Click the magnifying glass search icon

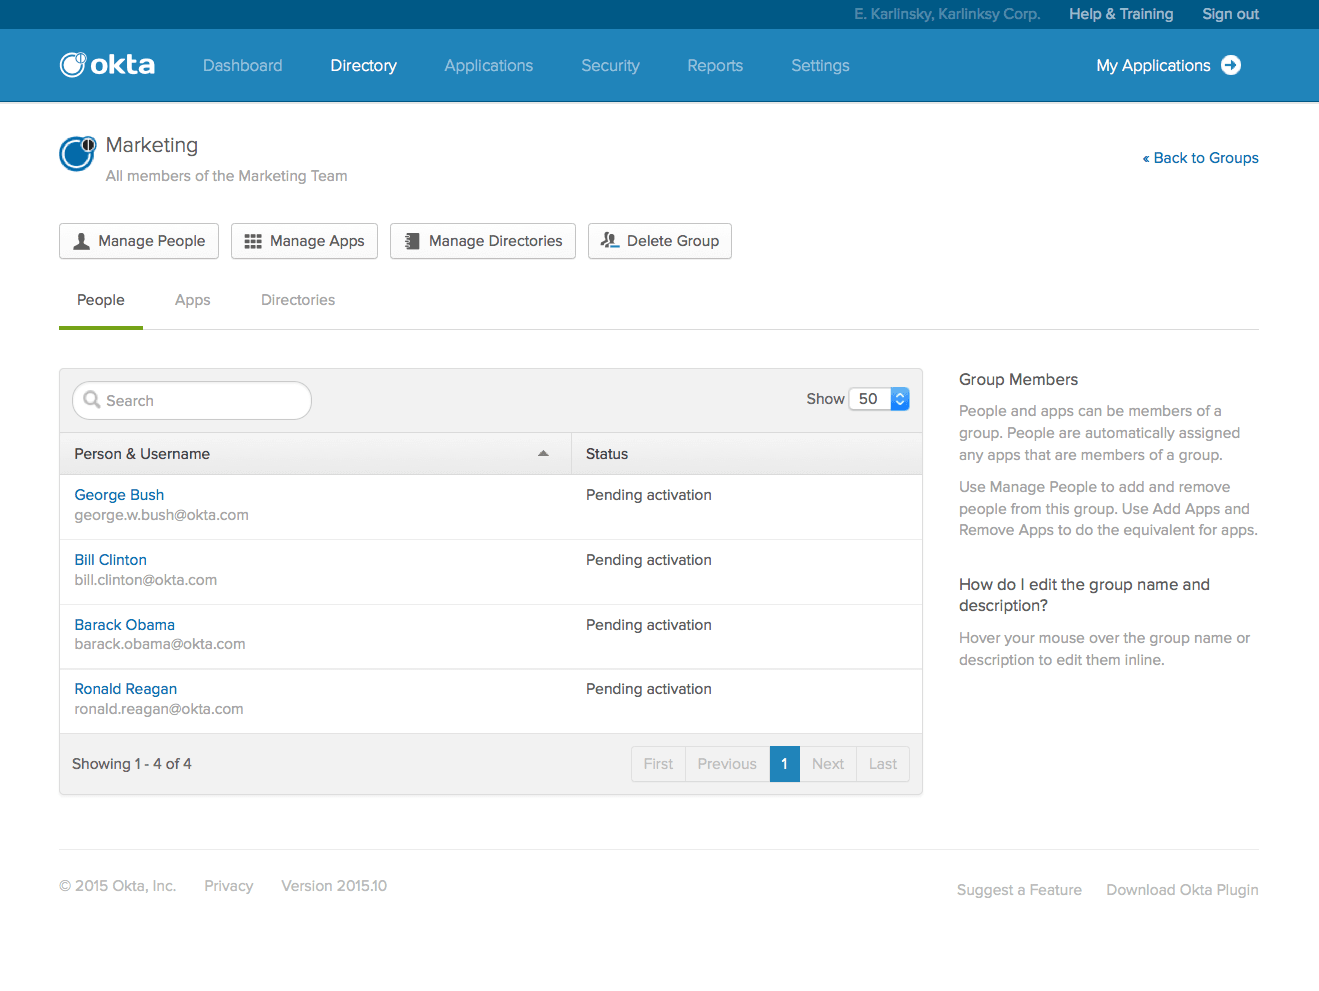pyautogui.click(x=92, y=400)
